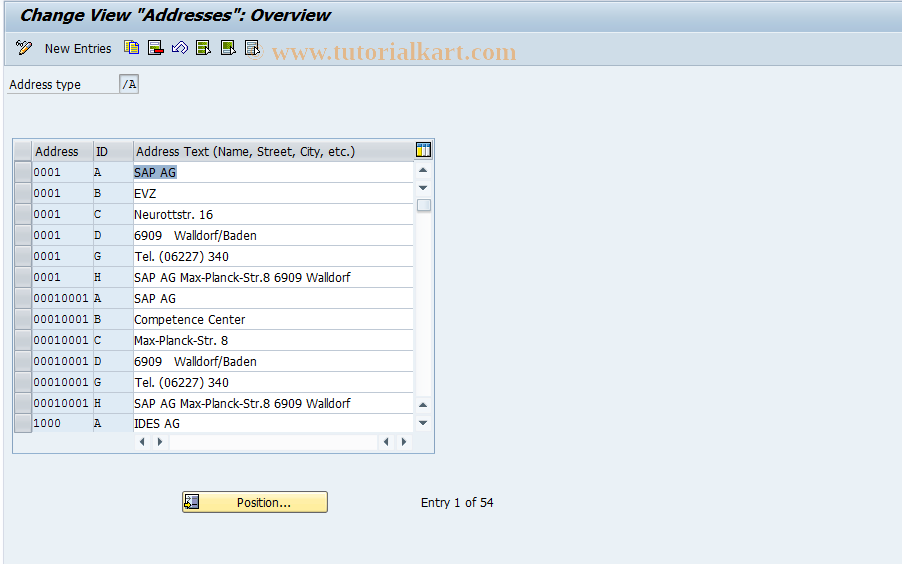Click ID cell G in 0001 row

click(x=113, y=256)
